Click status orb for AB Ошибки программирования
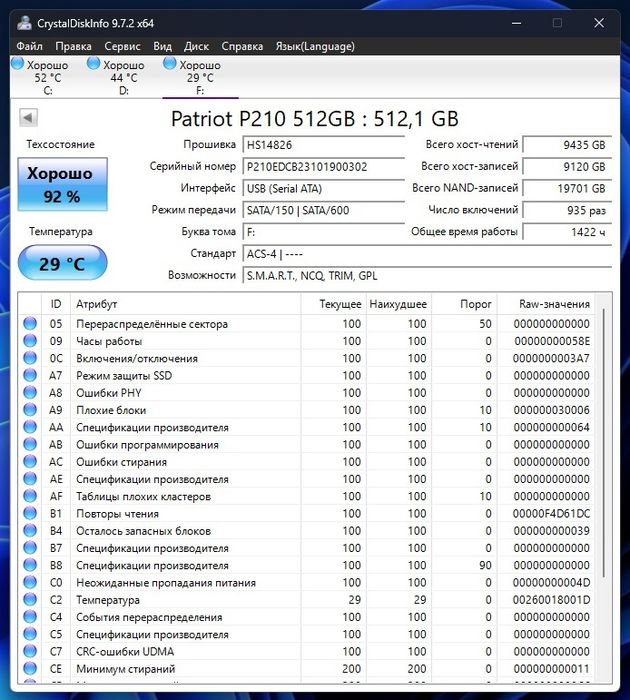The width and height of the screenshot is (630, 700). (x=30, y=444)
